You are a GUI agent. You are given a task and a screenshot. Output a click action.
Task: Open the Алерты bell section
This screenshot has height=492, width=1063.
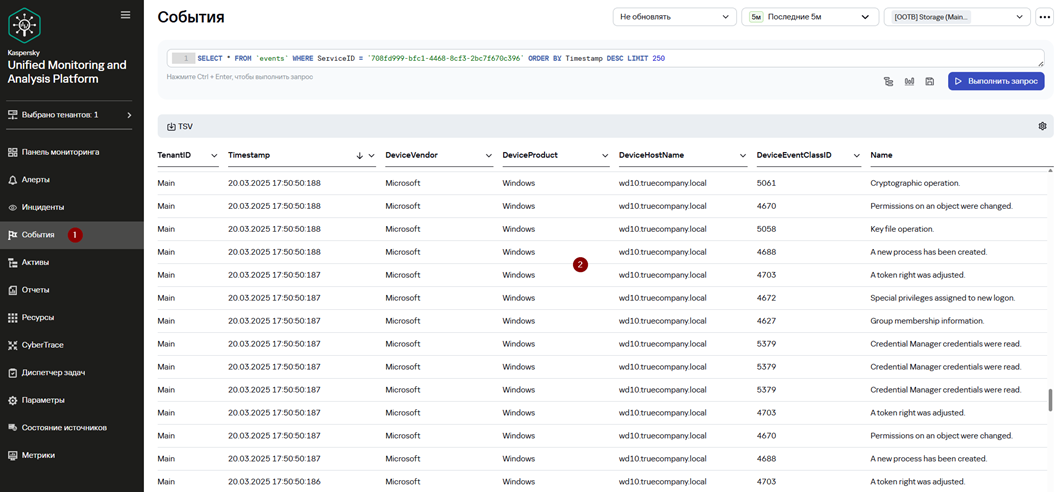(x=72, y=180)
